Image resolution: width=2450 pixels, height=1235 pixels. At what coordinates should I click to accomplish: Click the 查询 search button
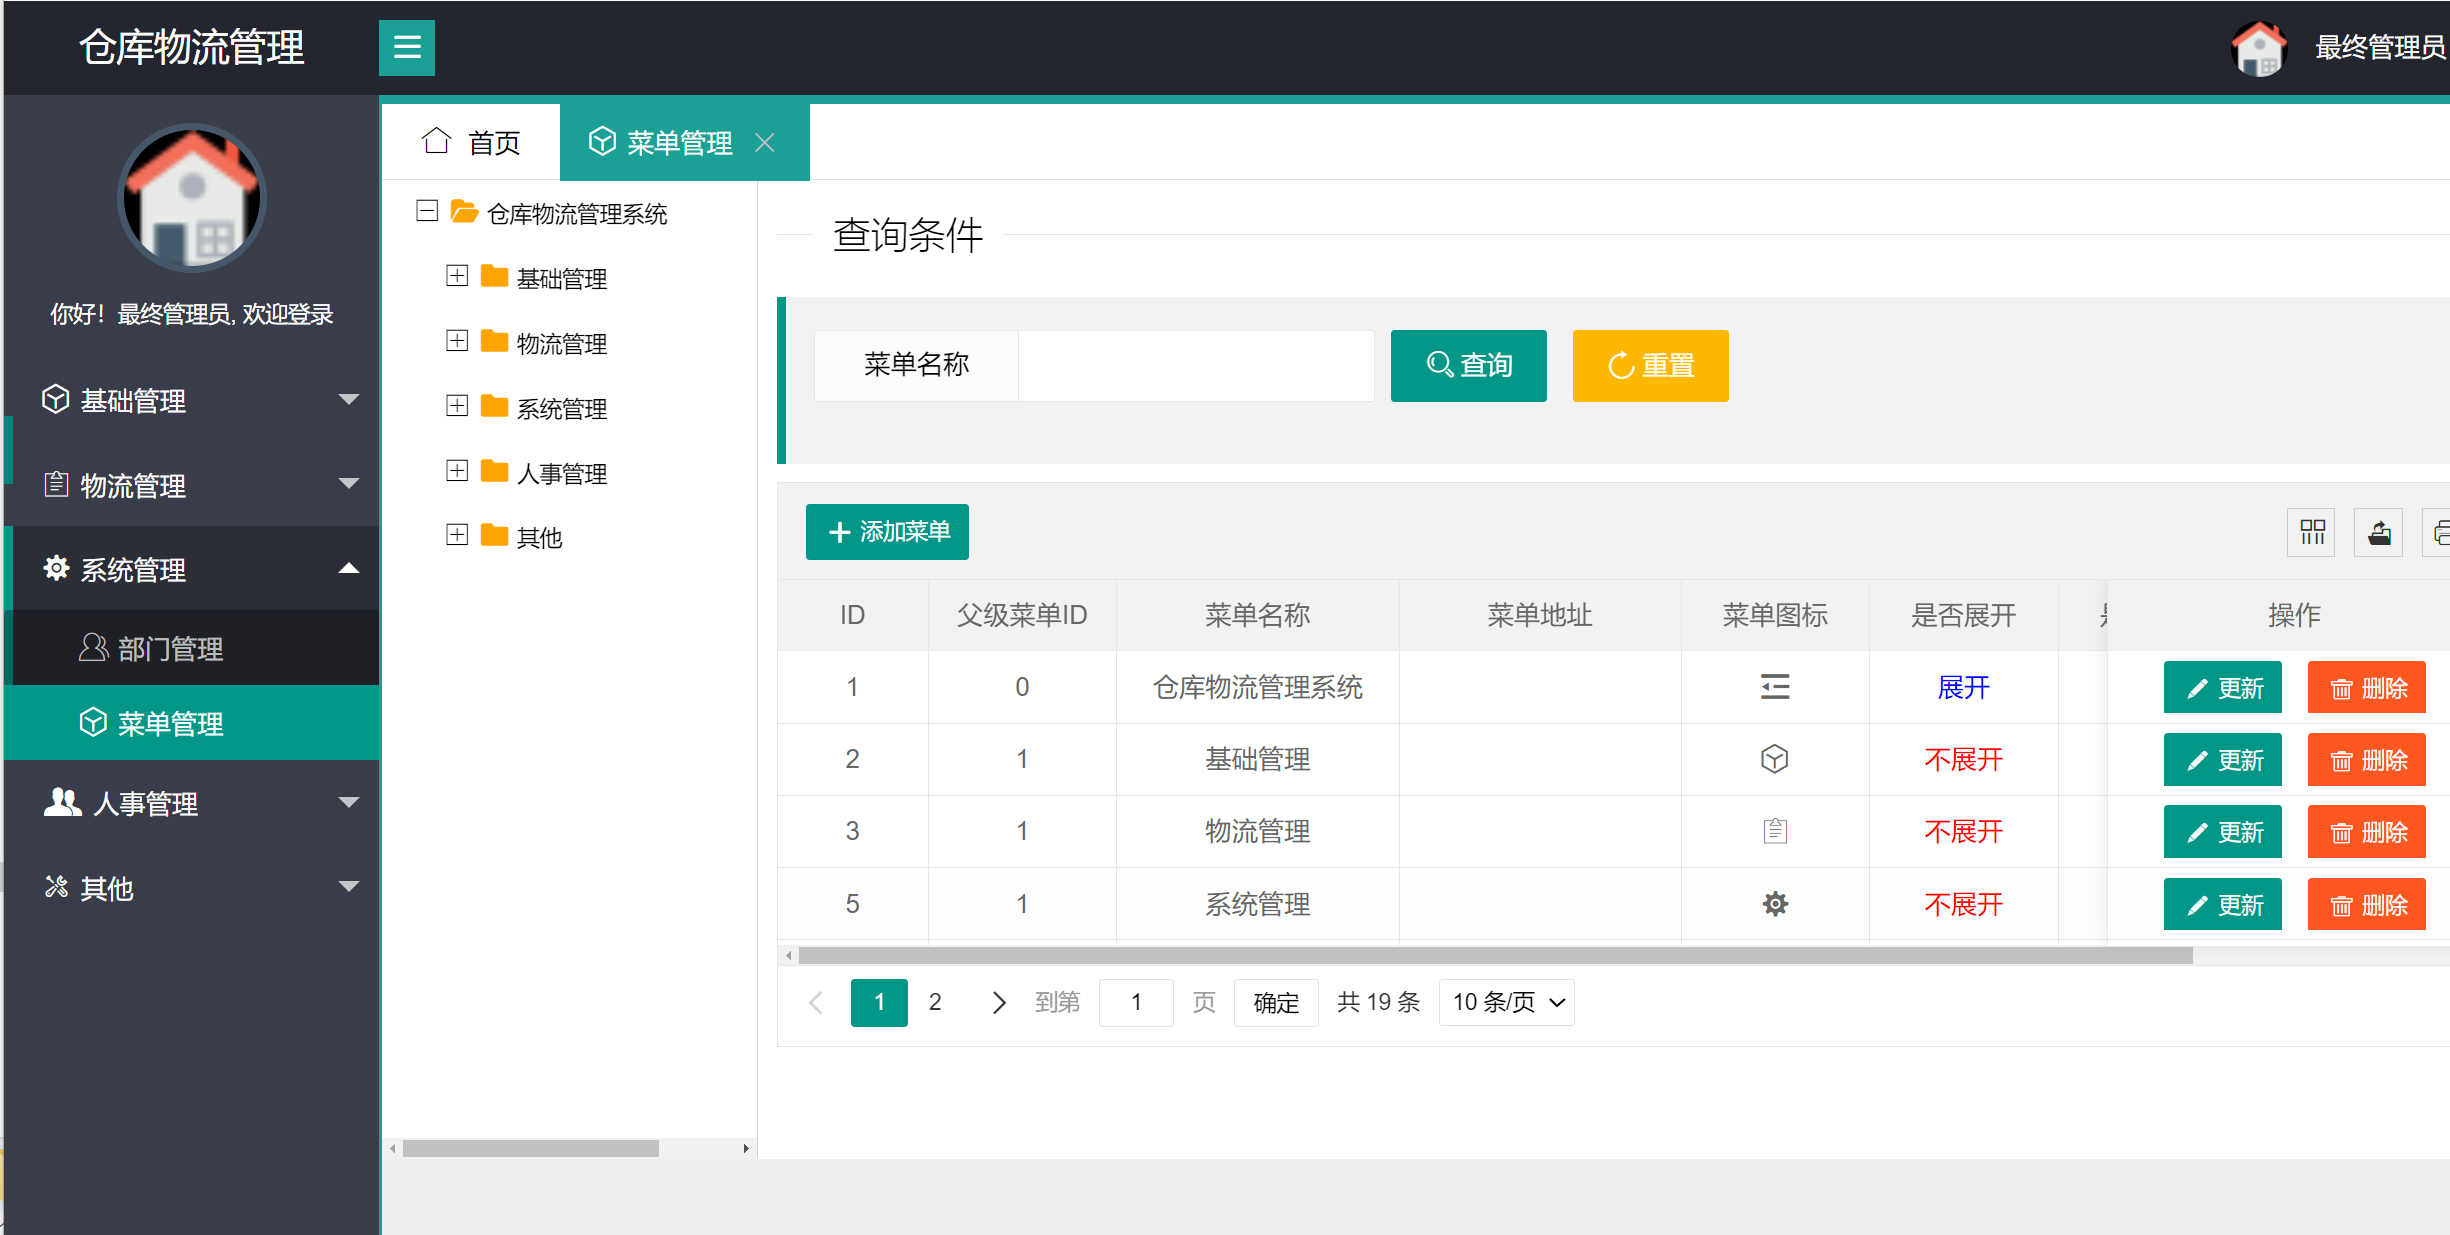tap(1468, 366)
